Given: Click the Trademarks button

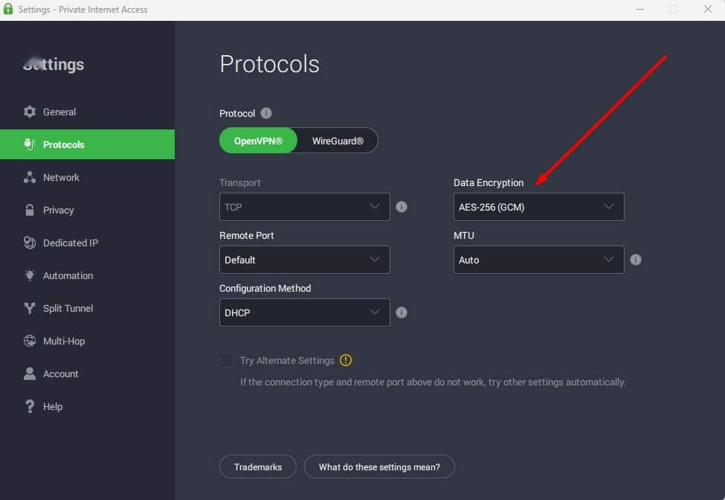Looking at the screenshot, I should coord(257,467).
